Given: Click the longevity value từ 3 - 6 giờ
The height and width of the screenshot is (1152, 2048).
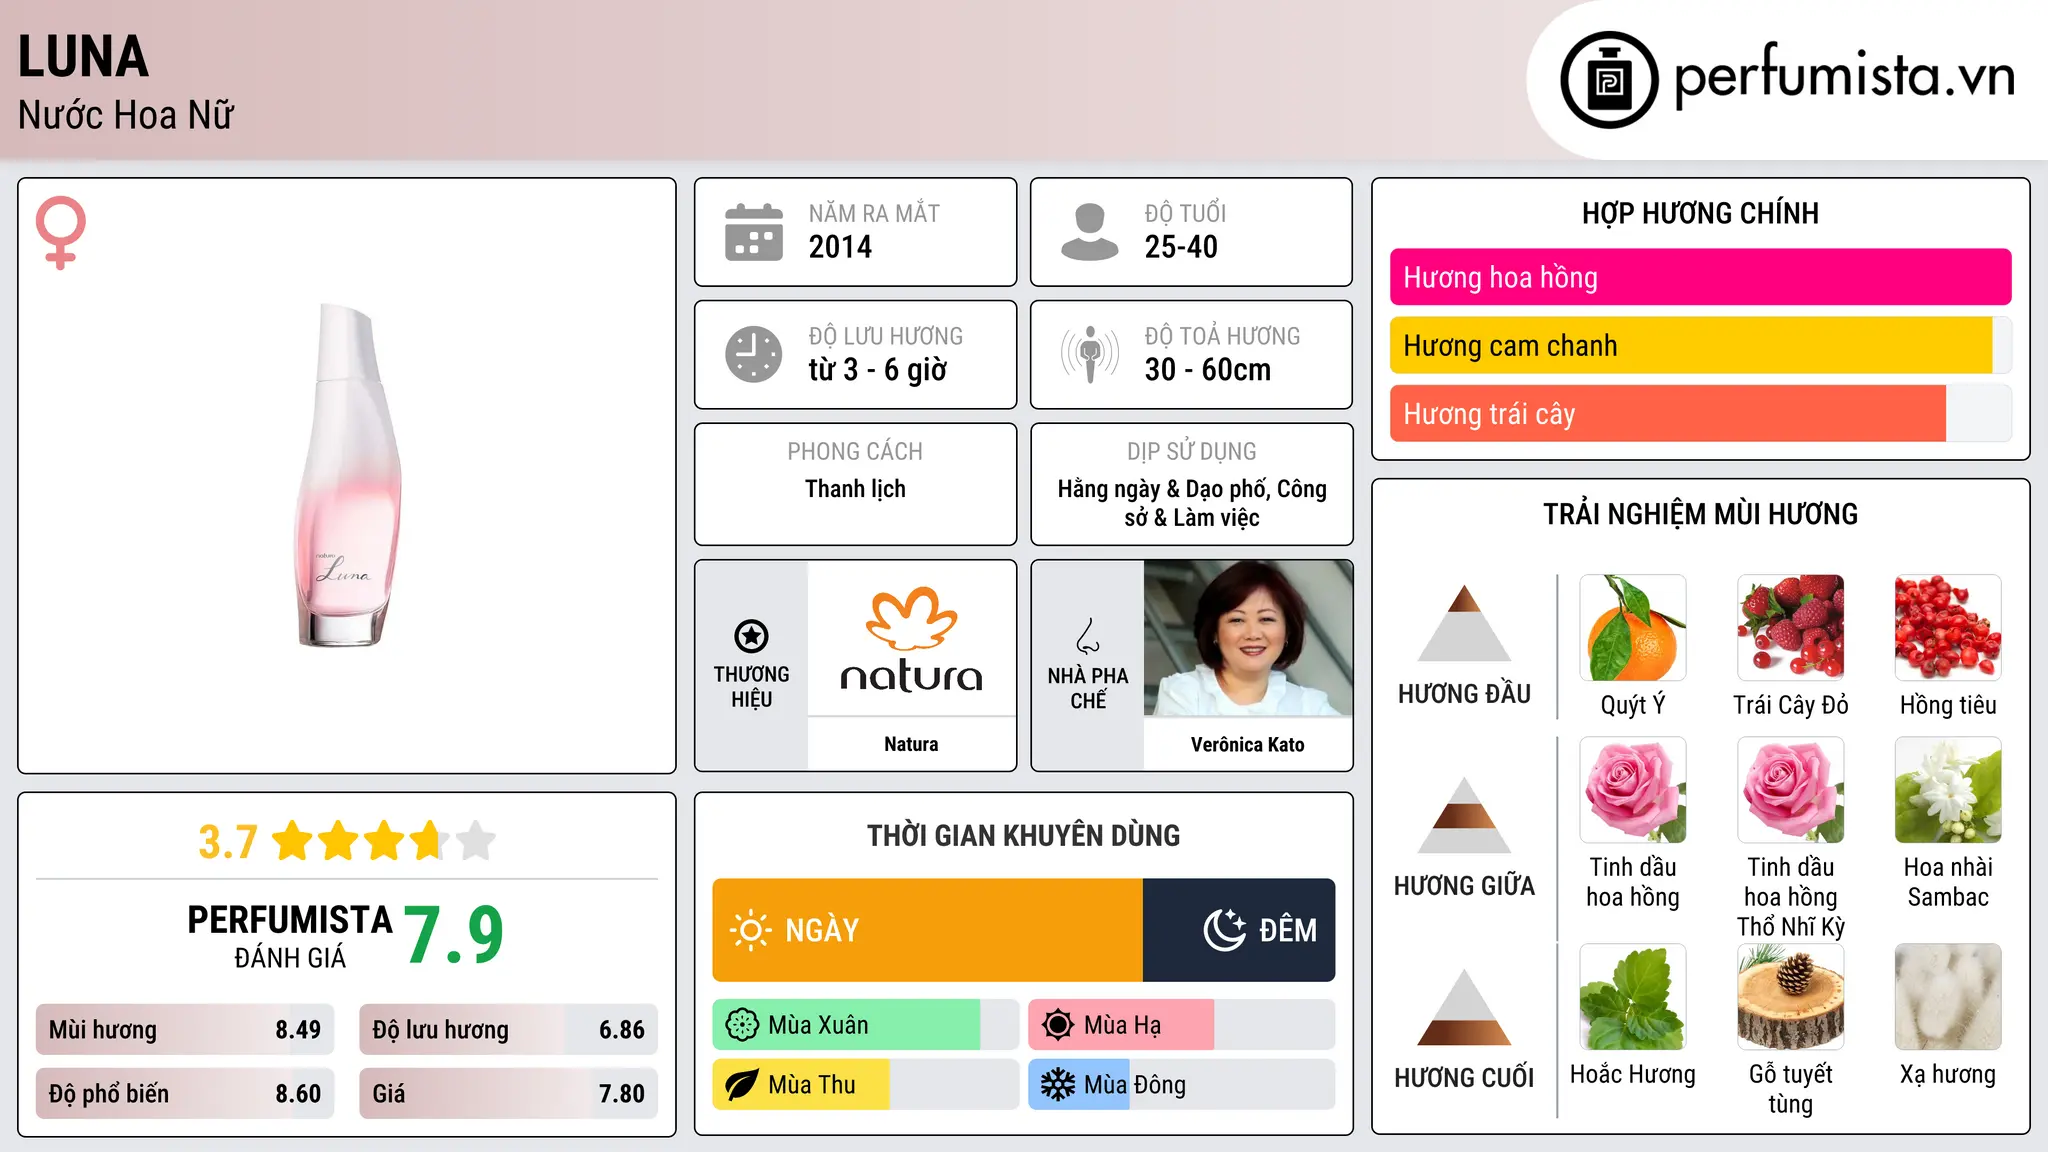Looking at the screenshot, I should tap(878, 370).
